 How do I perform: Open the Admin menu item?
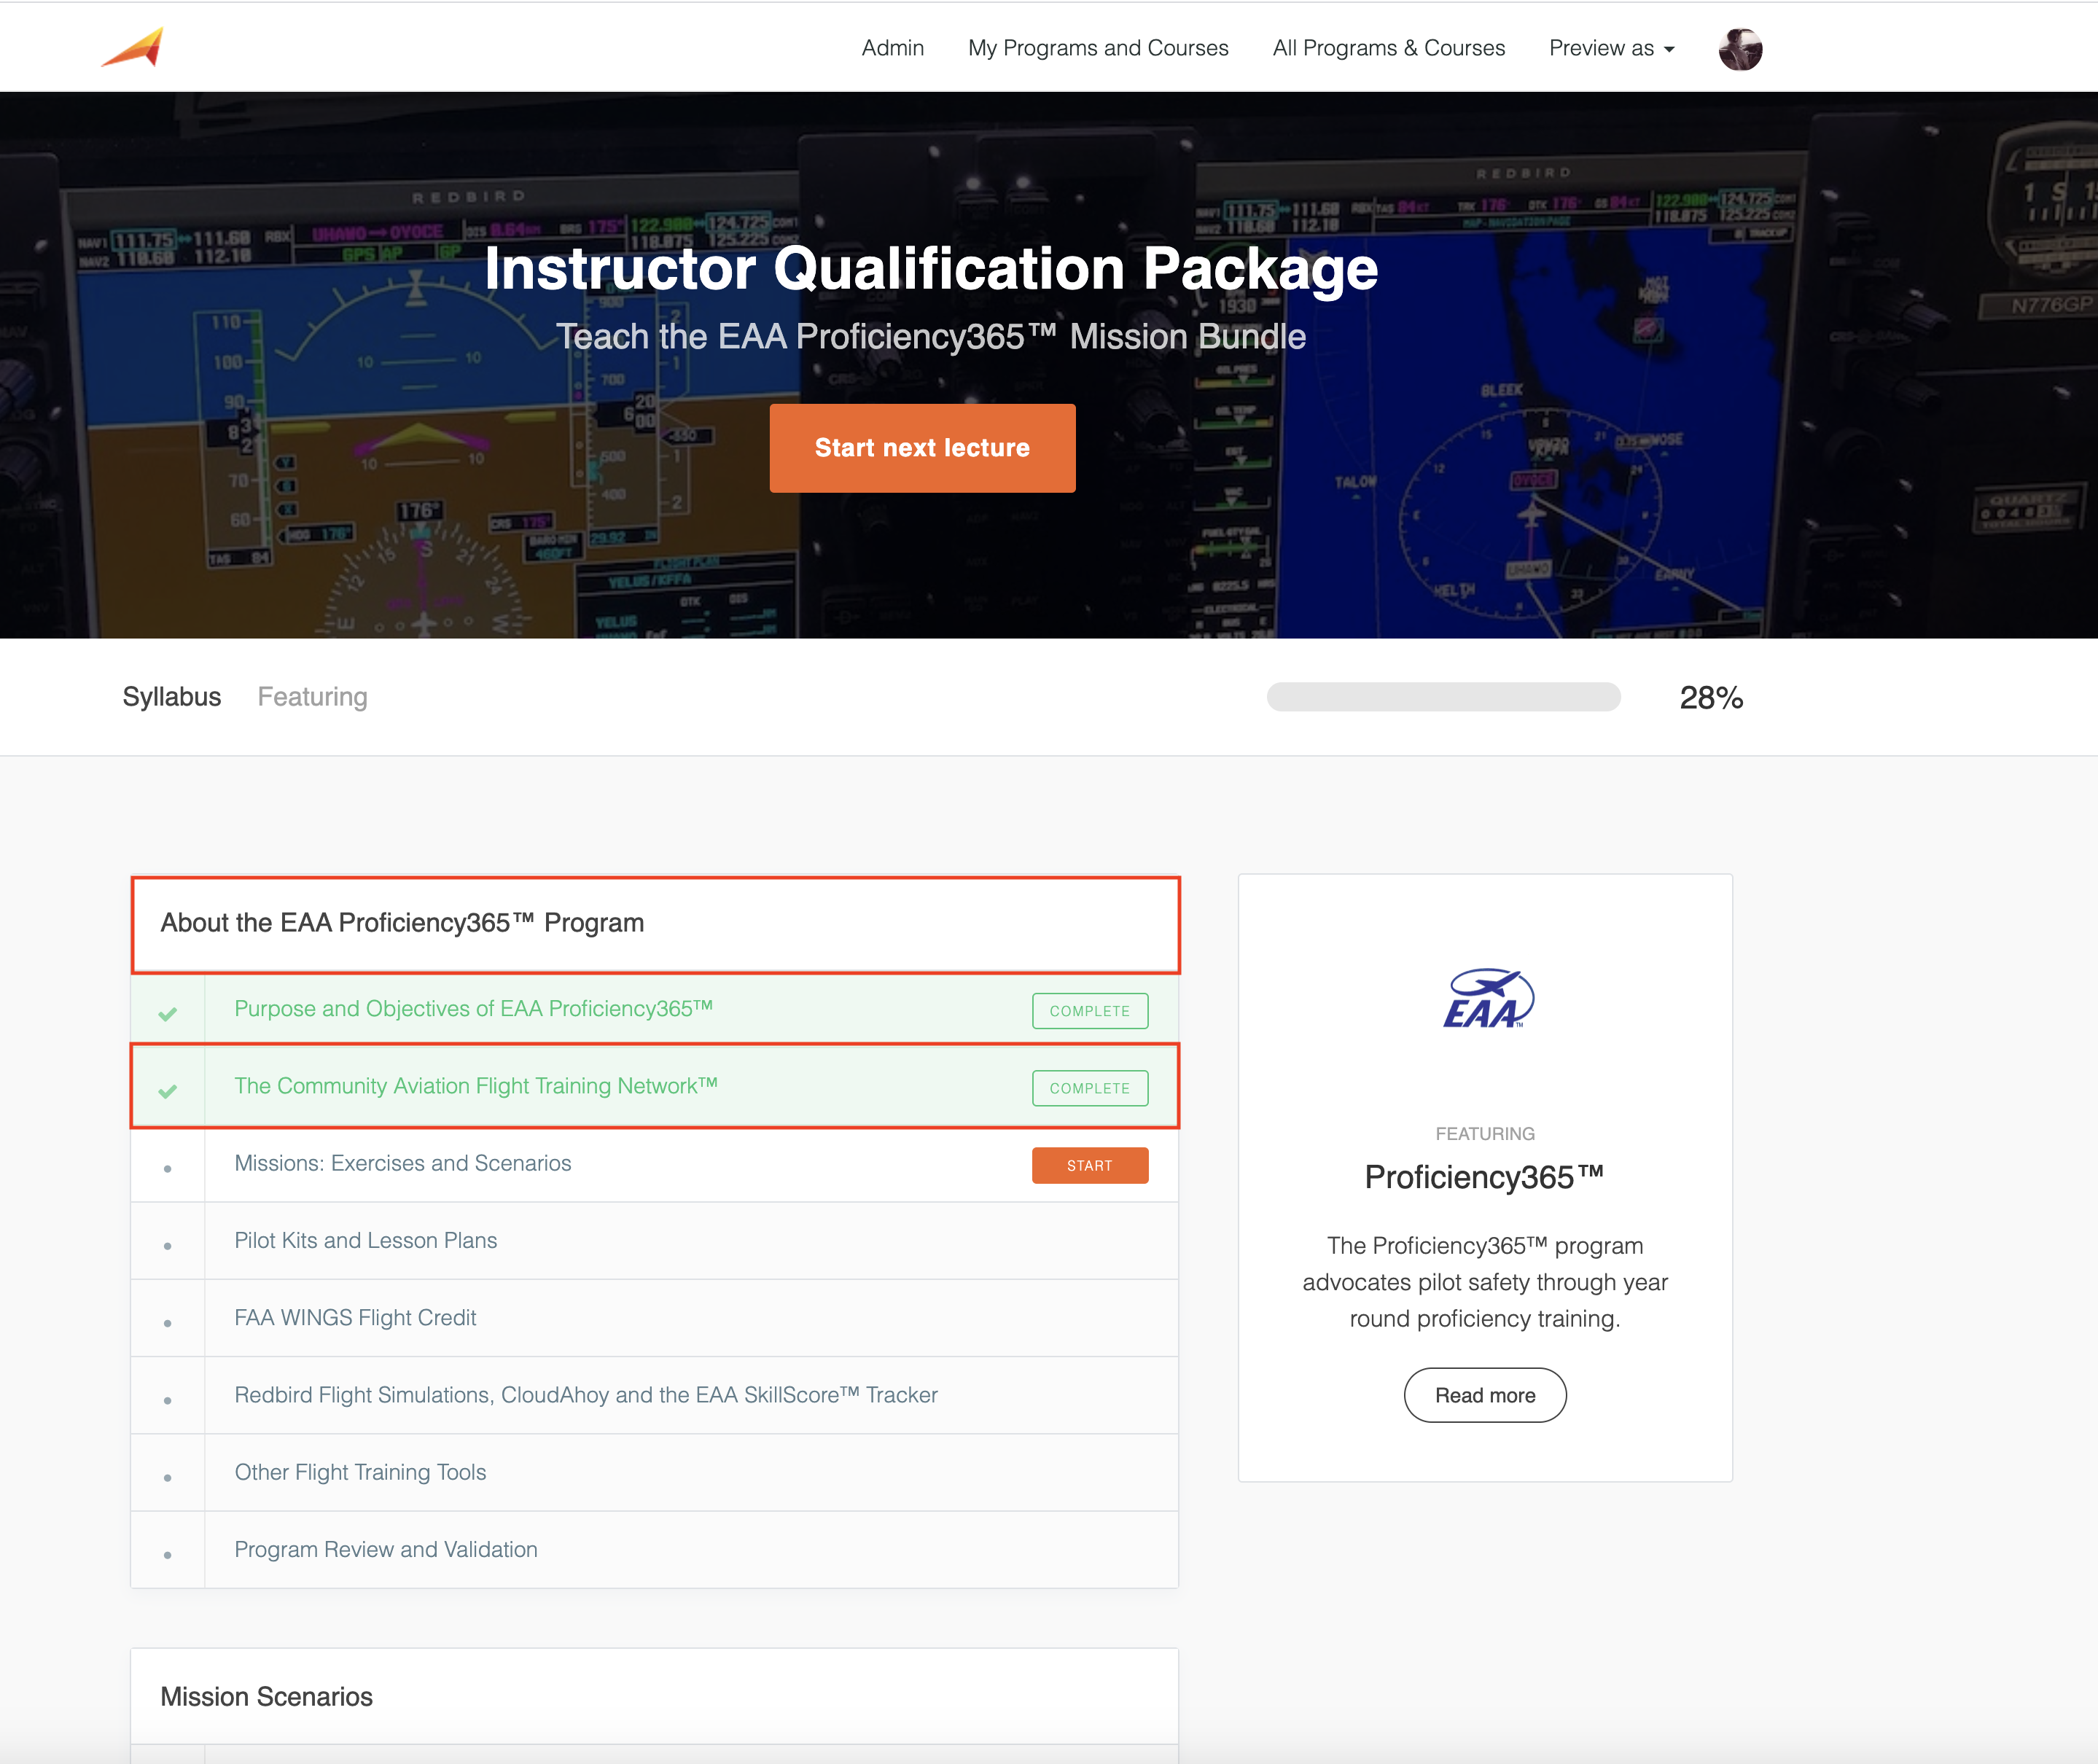pos(892,48)
